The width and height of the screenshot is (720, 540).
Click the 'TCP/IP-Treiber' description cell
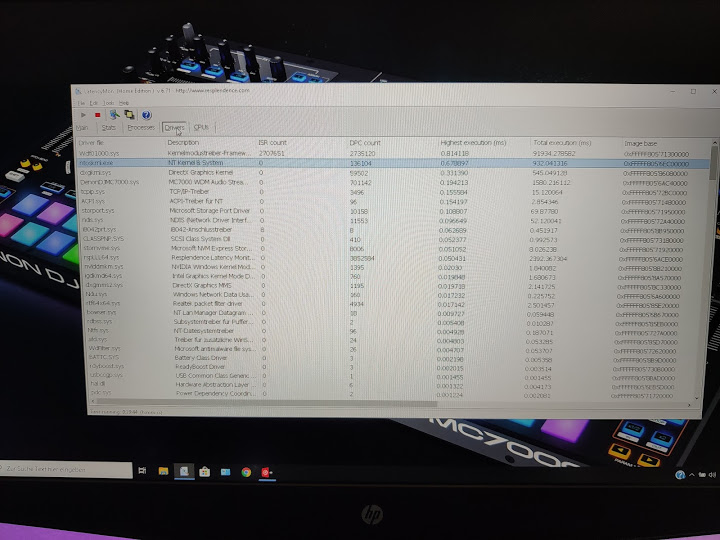point(189,192)
